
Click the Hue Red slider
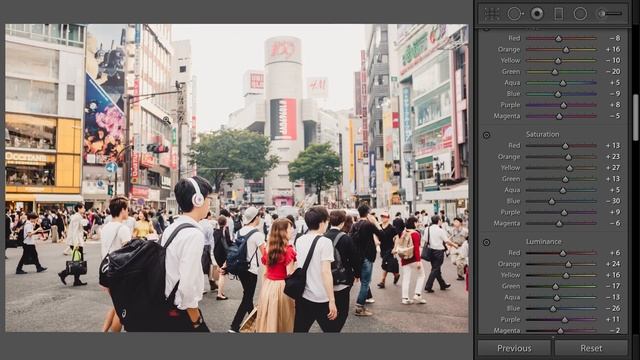tap(561, 38)
